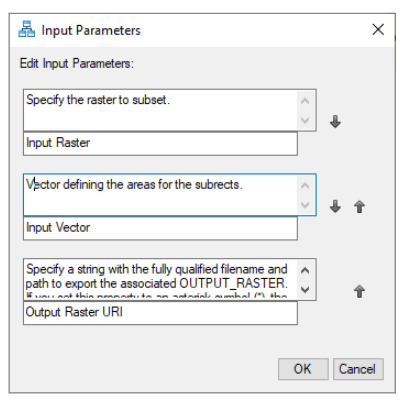Move Input Vector parameter down

335,206
